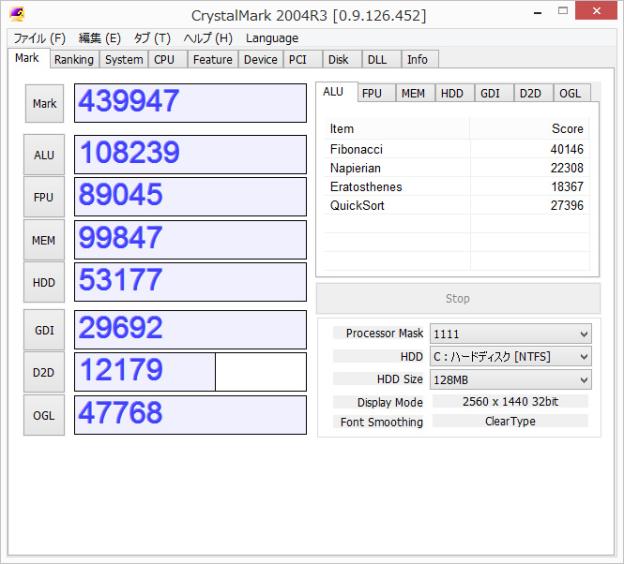Select the HDD detail tab
Screen dimensions: 624x564
(x=454, y=93)
